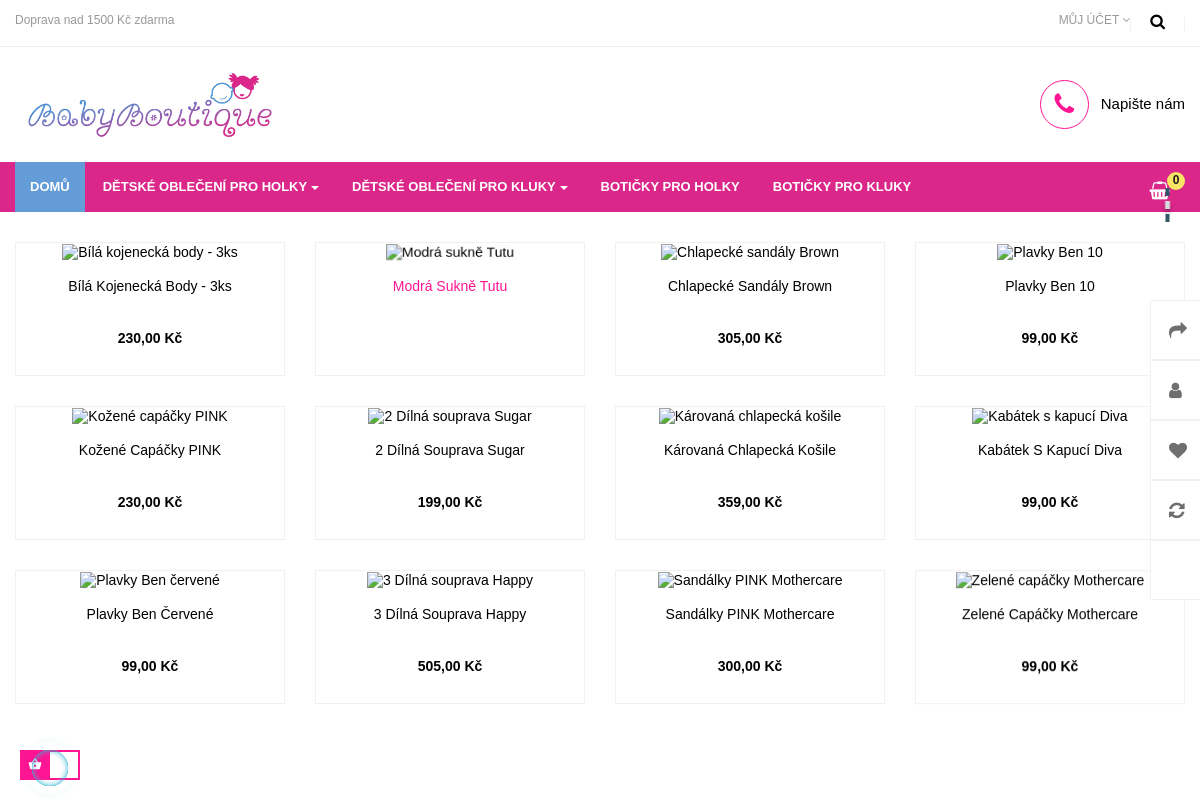Expand Dětské oblečení pro holky menu

(211, 187)
